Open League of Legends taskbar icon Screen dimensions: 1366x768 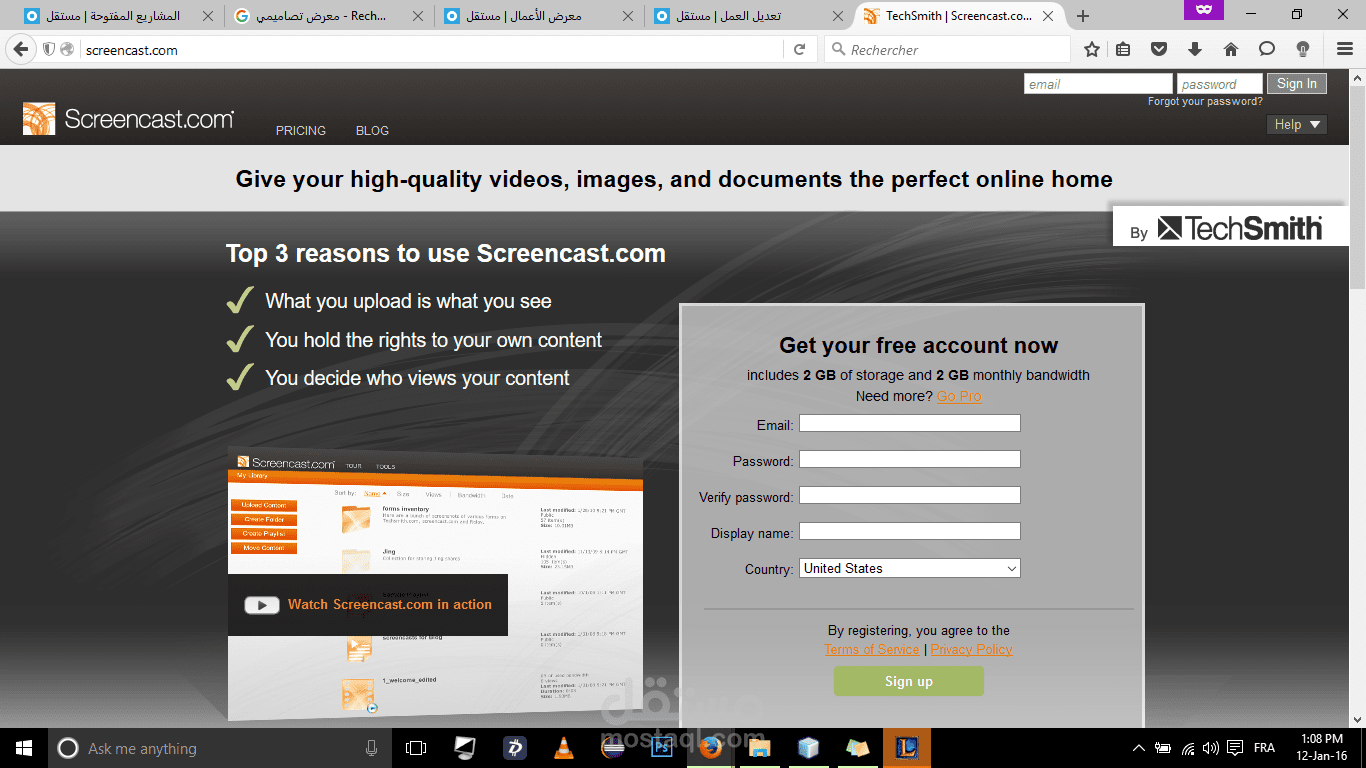[907, 748]
